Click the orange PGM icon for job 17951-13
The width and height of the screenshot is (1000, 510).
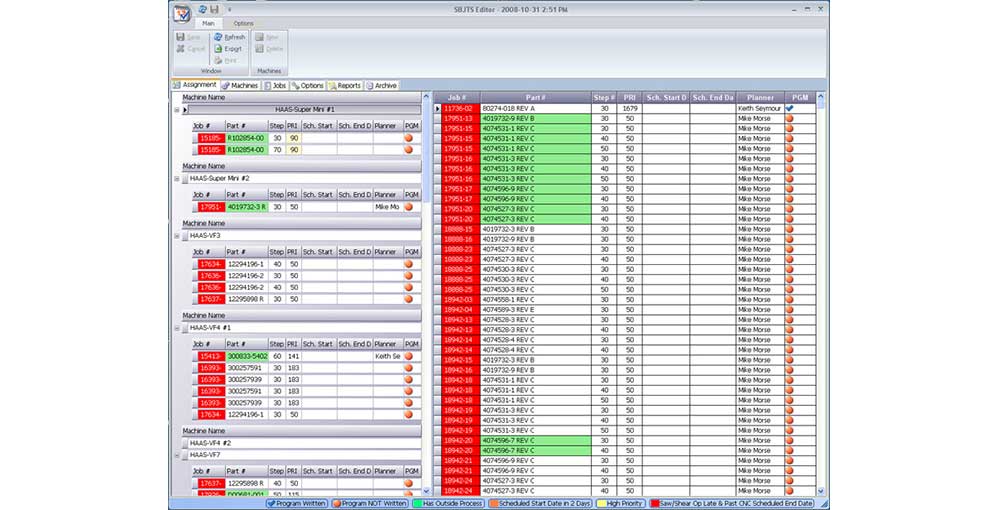tap(790, 119)
